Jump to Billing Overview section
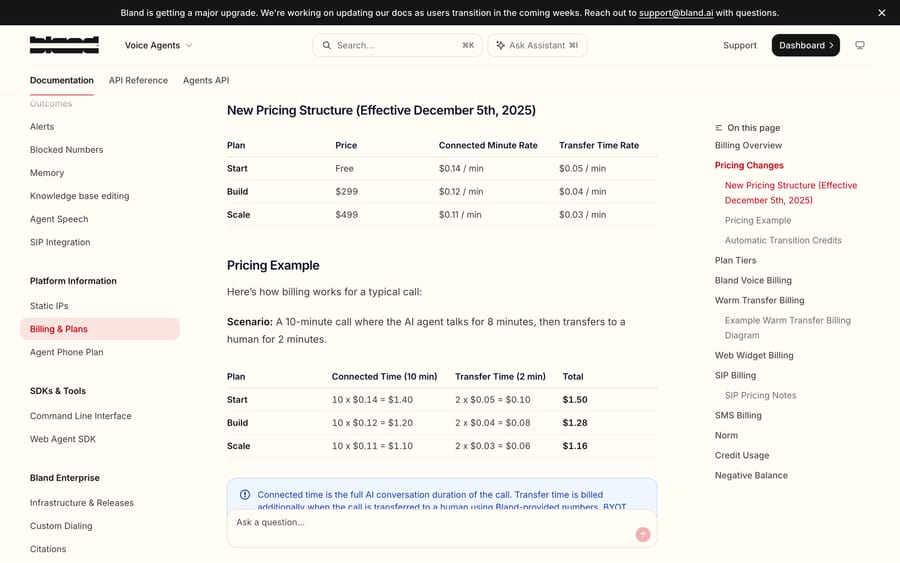Screen dimensions: 900x563 [x=748, y=145]
